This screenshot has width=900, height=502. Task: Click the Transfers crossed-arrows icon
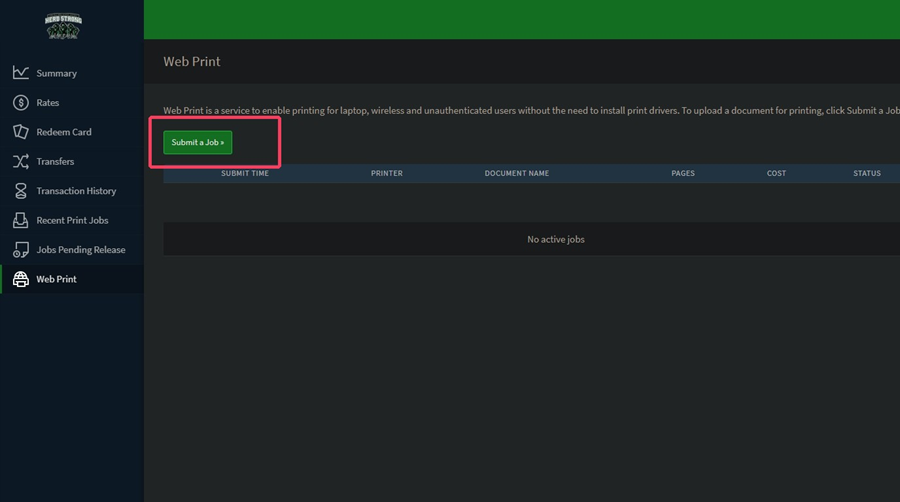pyautogui.click(x=21, y=161)
